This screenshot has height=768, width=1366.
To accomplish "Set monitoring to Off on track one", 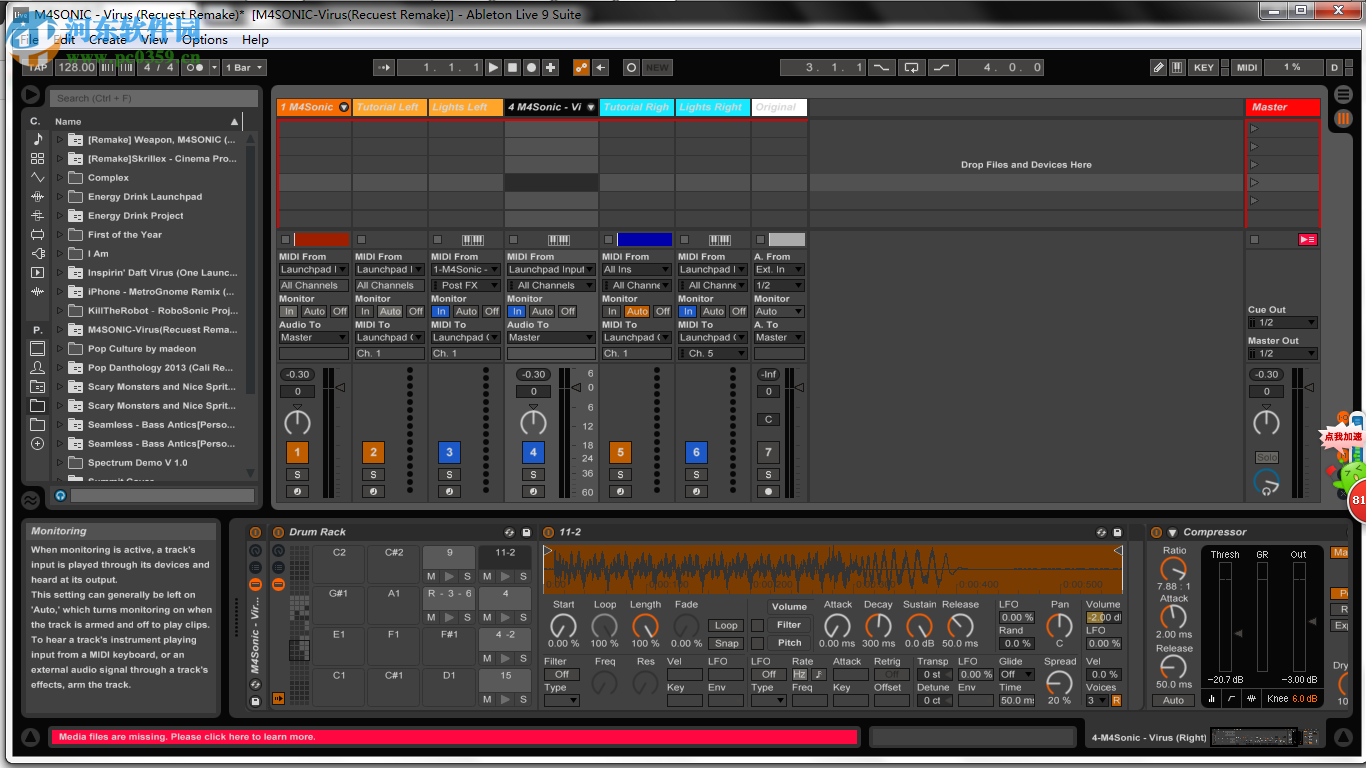I will tap(341, 311).
